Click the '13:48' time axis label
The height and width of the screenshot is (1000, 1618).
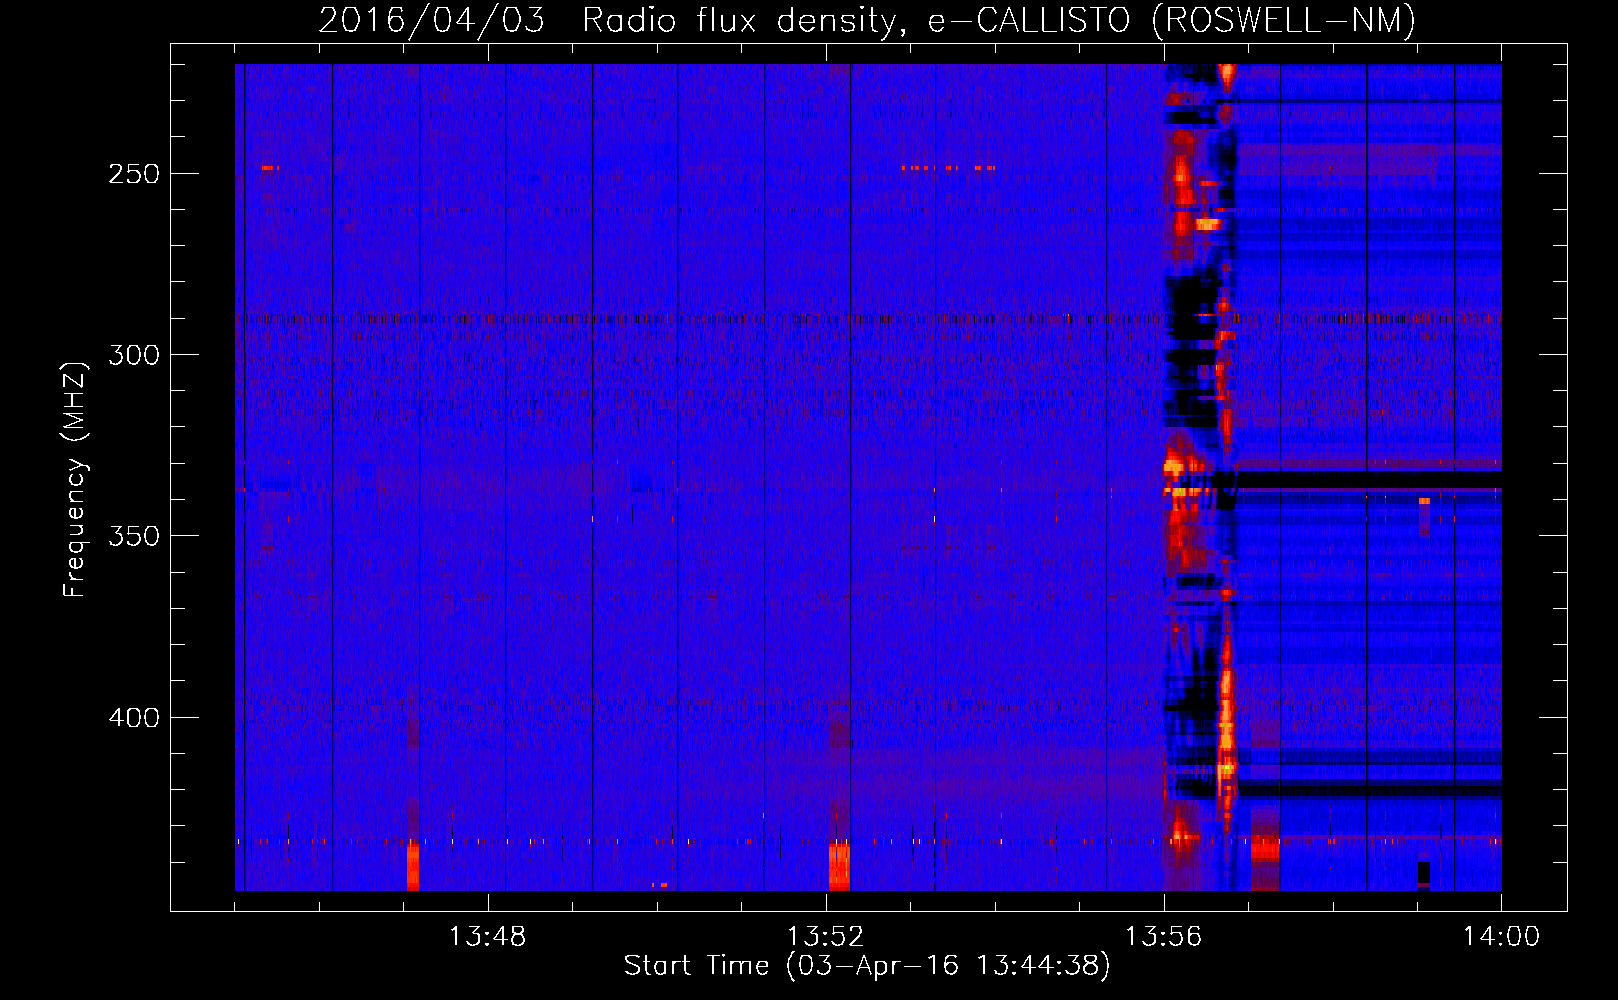pos(487,937)
